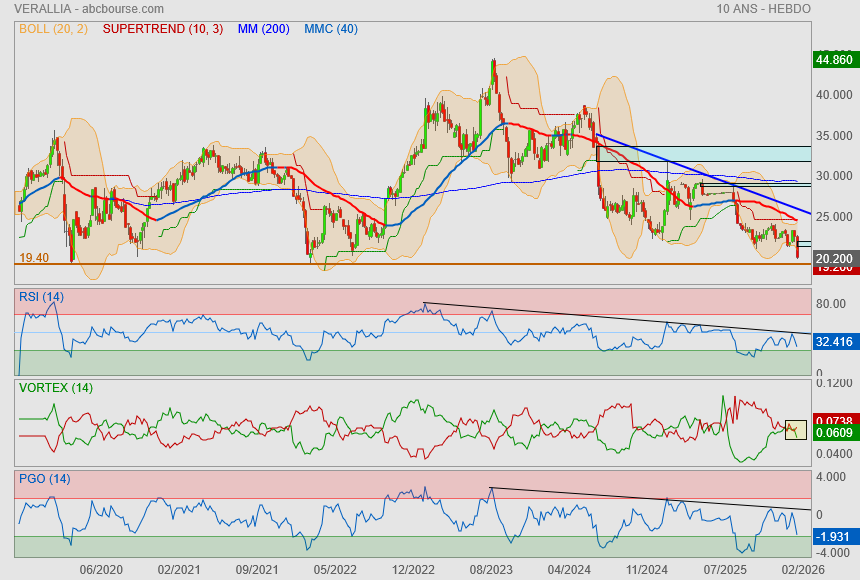Click the 19.40 support level label
Image resolution: width=860 pixels, height=580 pixels.
[x=34, y=258]
